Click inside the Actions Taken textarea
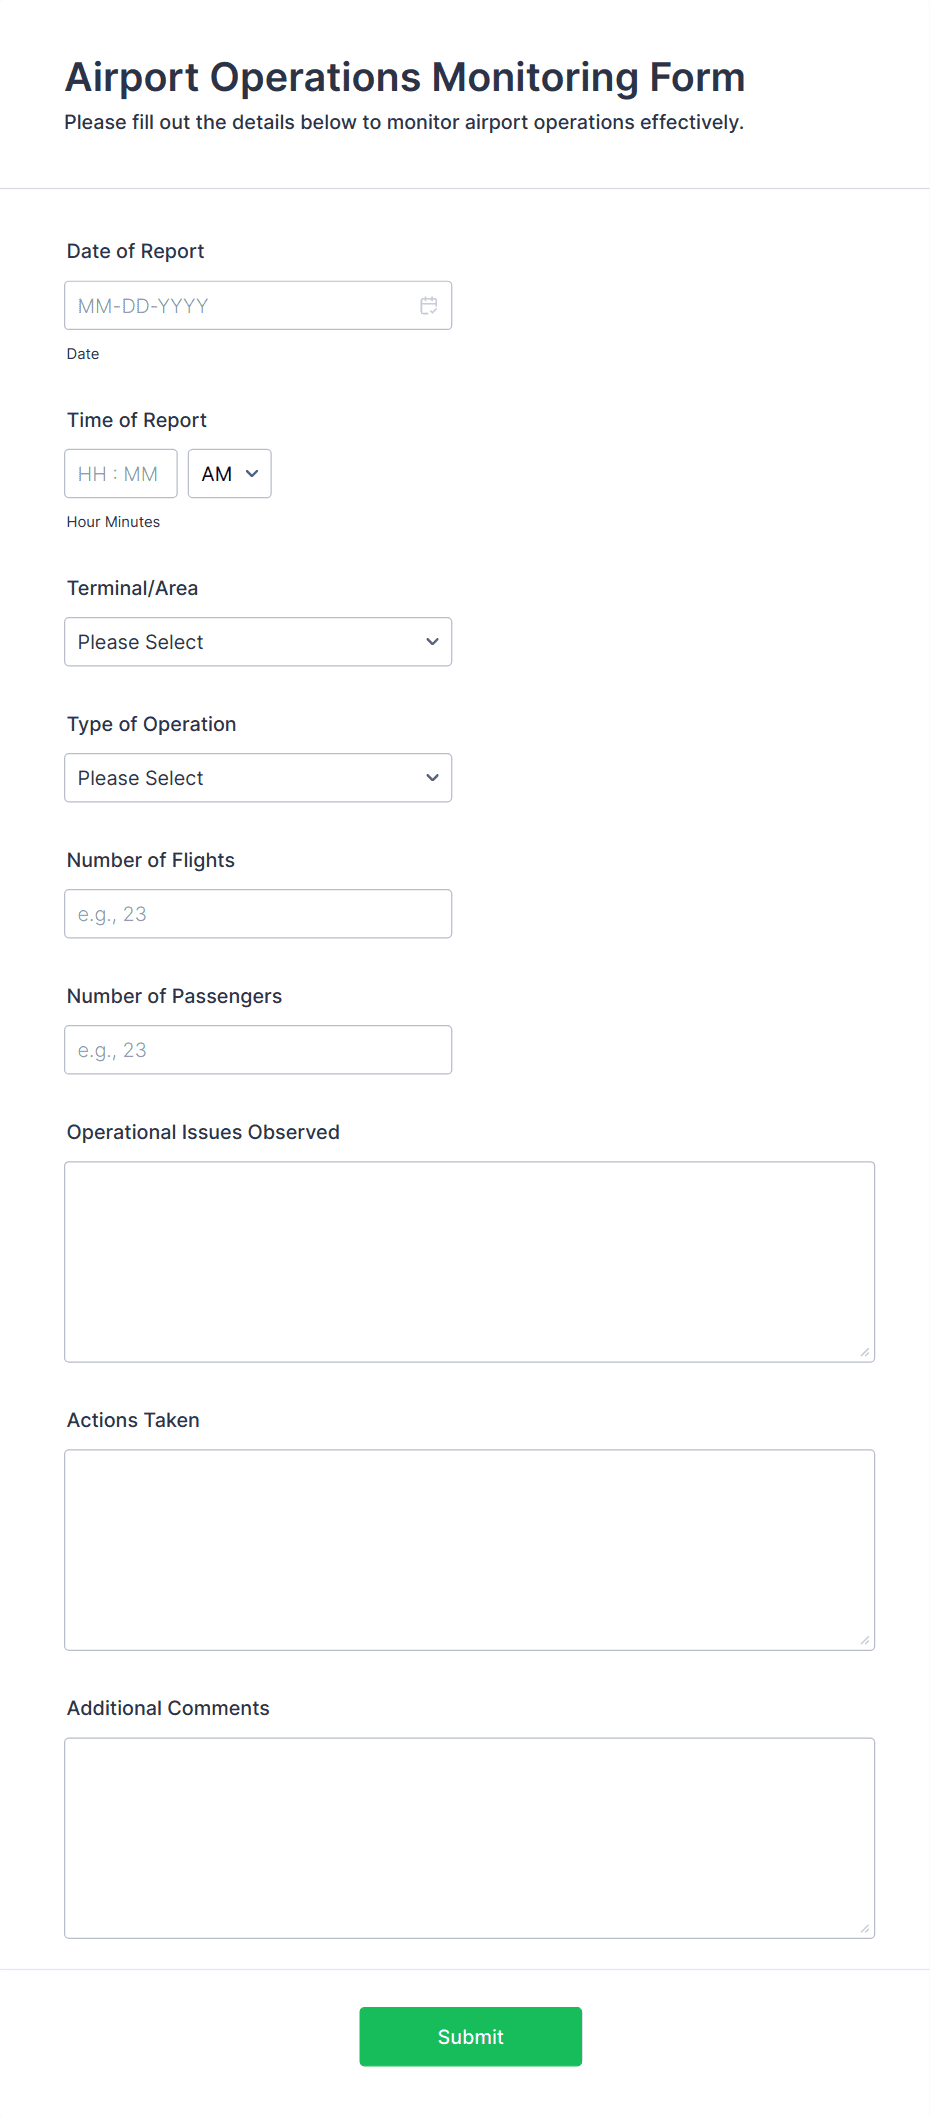The image size is (930, 2116). coord(469,1549)
